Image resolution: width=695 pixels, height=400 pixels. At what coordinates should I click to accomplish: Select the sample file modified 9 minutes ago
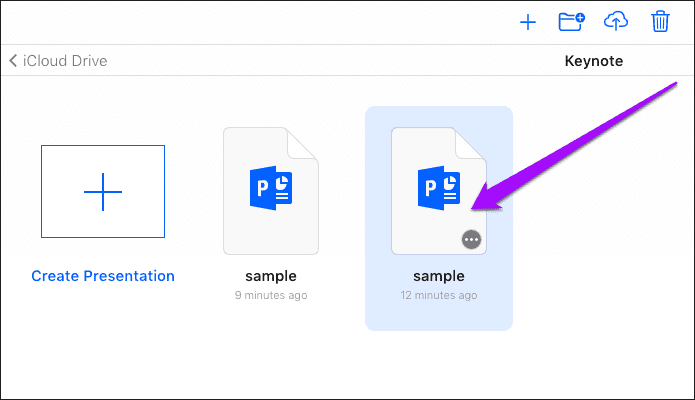click(271, 191)
